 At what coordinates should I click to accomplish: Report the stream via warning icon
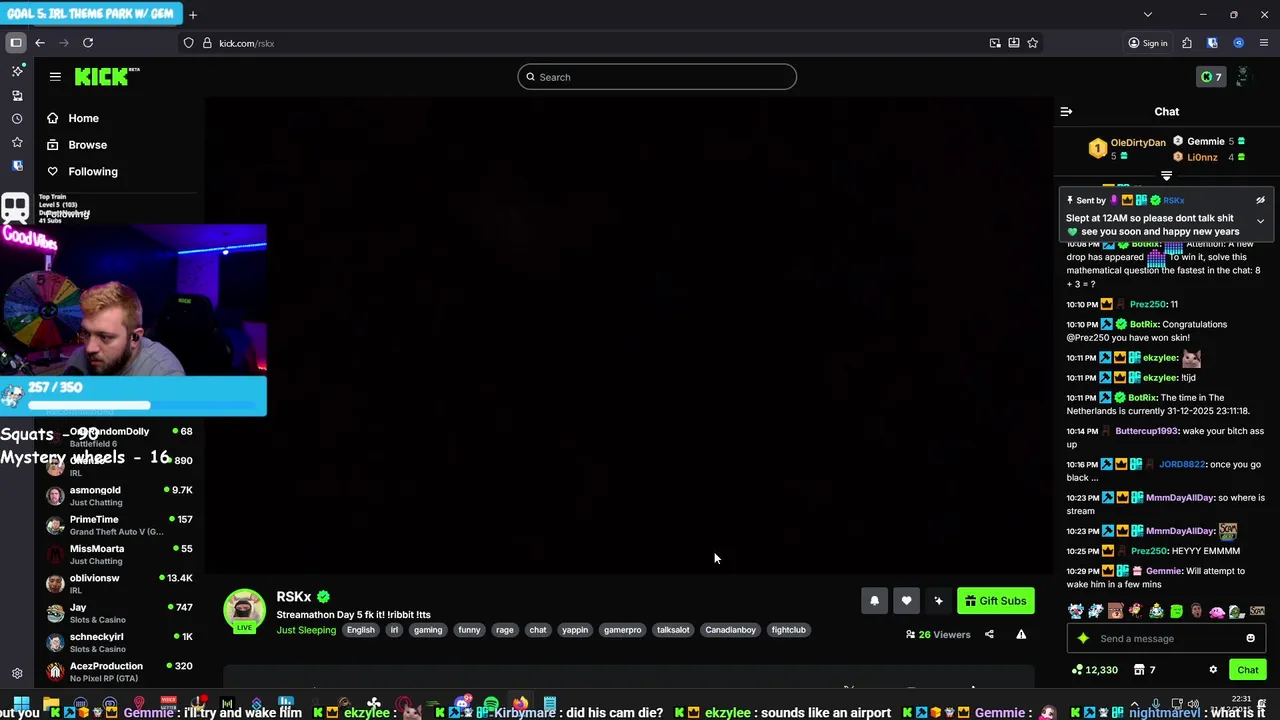[x=1021, y=634]
